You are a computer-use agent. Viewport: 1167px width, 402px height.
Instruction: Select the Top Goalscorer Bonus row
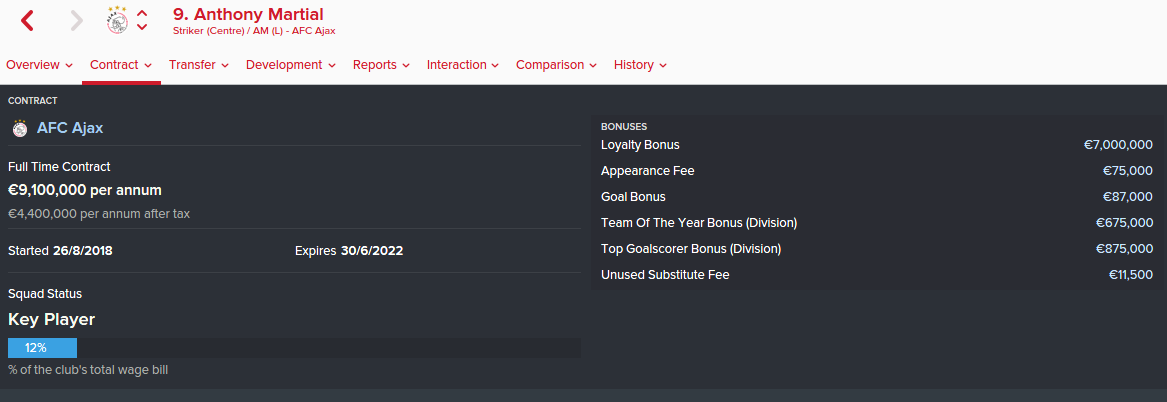point(877,249)
